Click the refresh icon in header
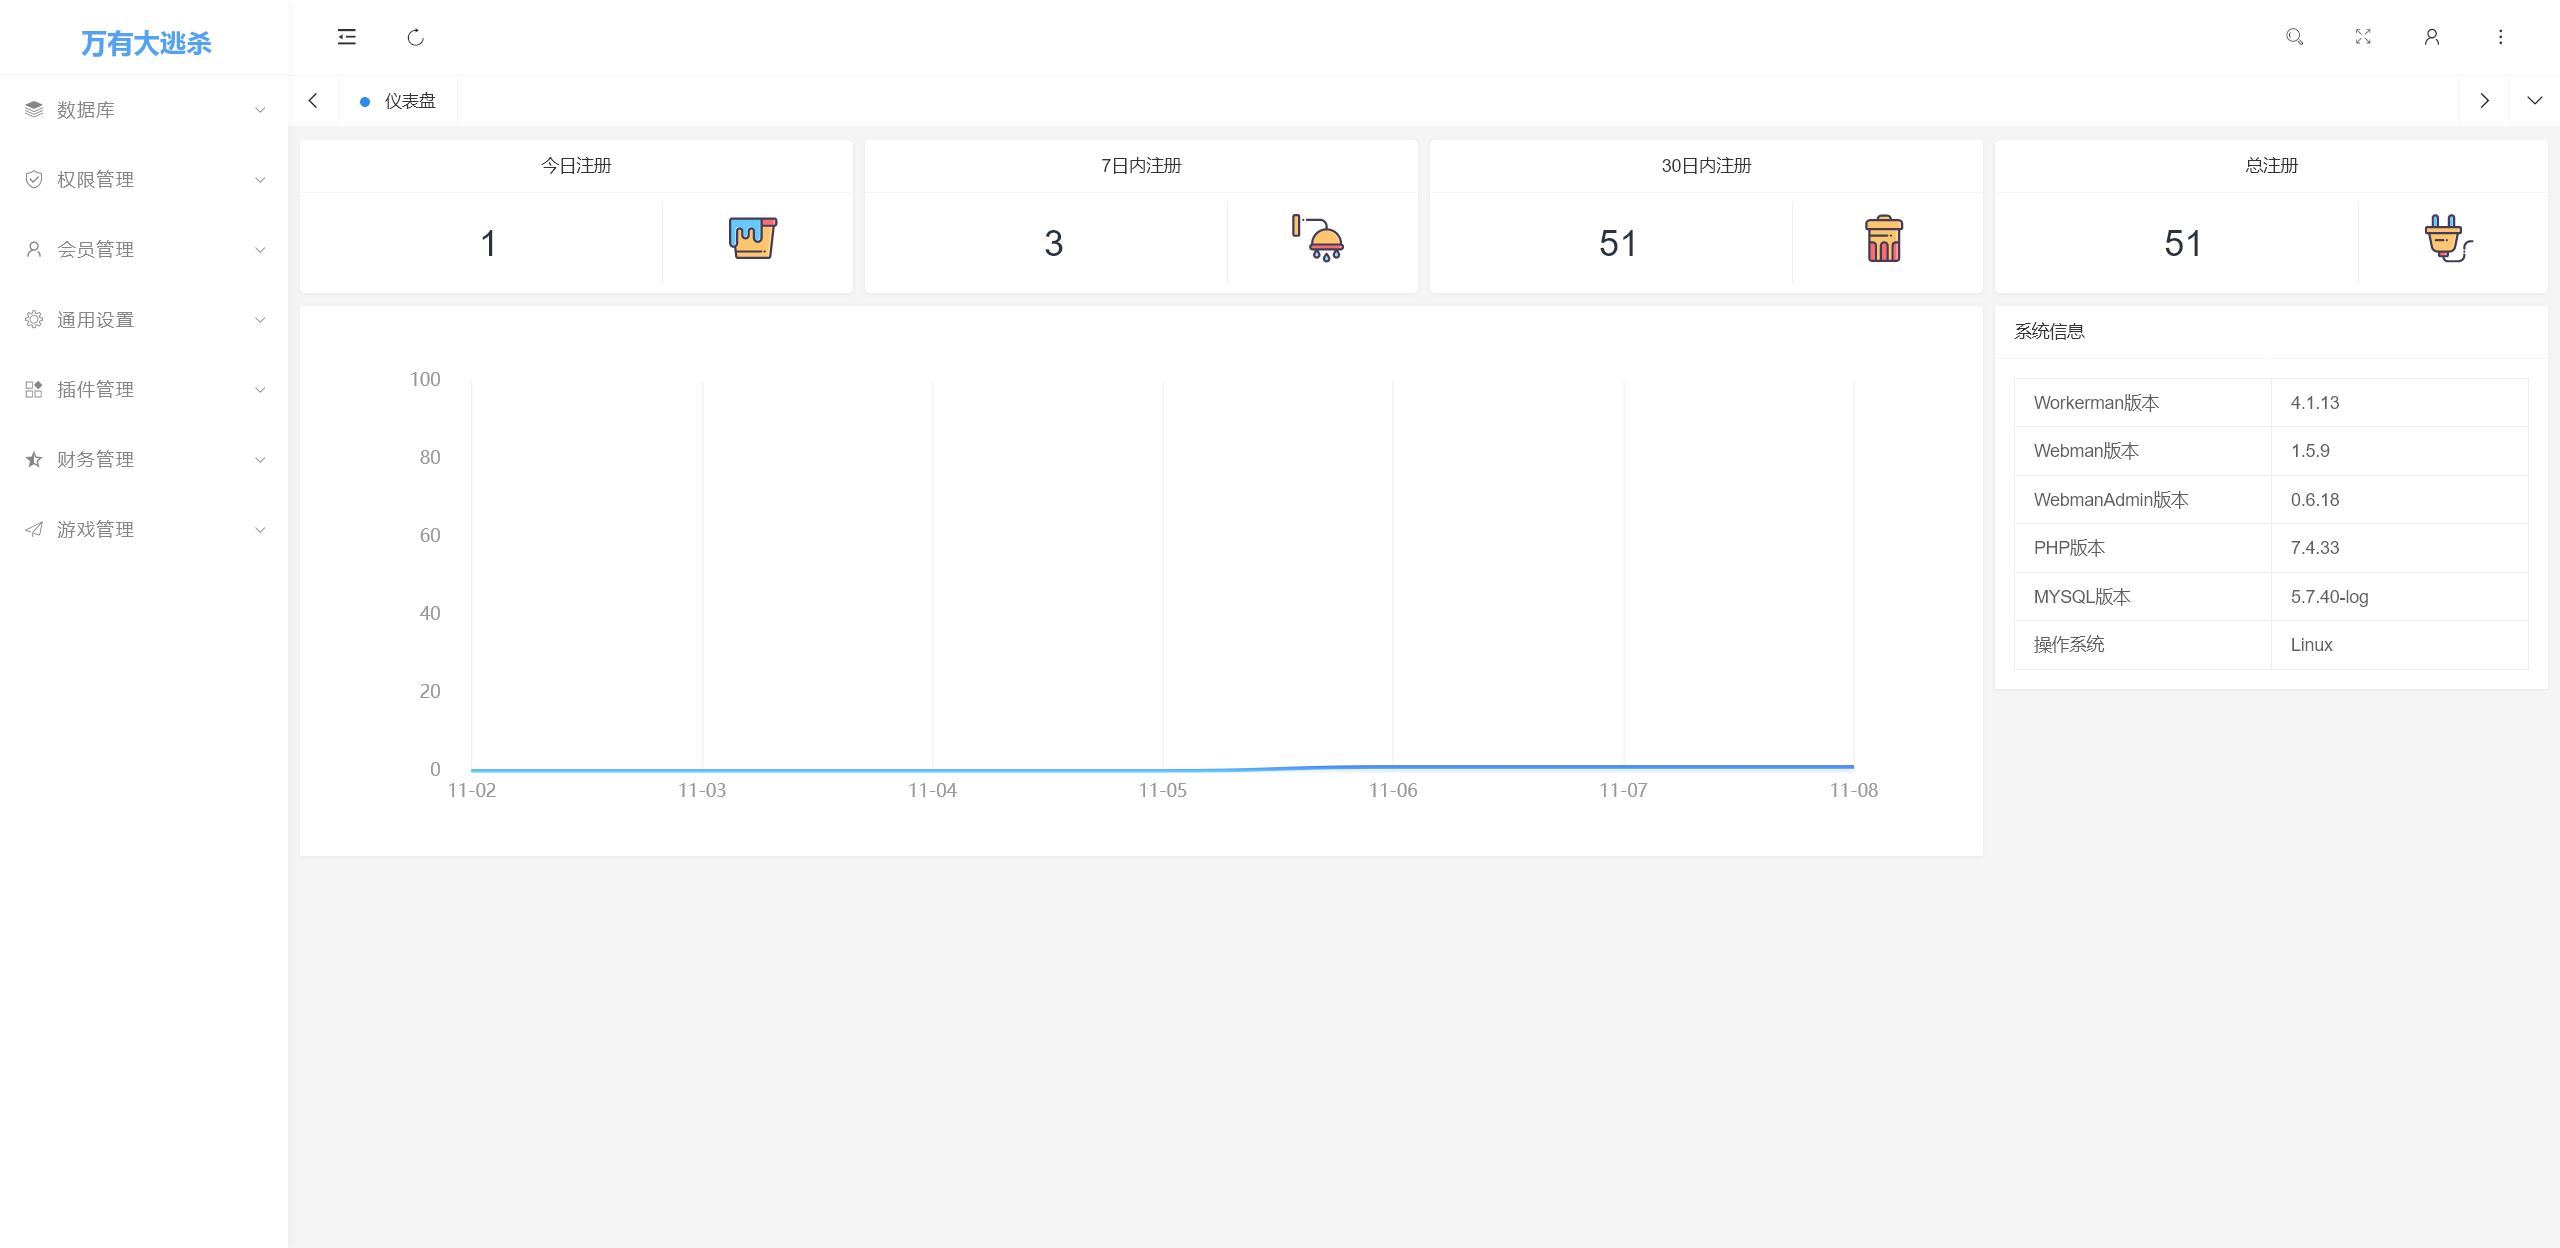This screenshot has width=2560, height=1248. (x=416, y=37)
